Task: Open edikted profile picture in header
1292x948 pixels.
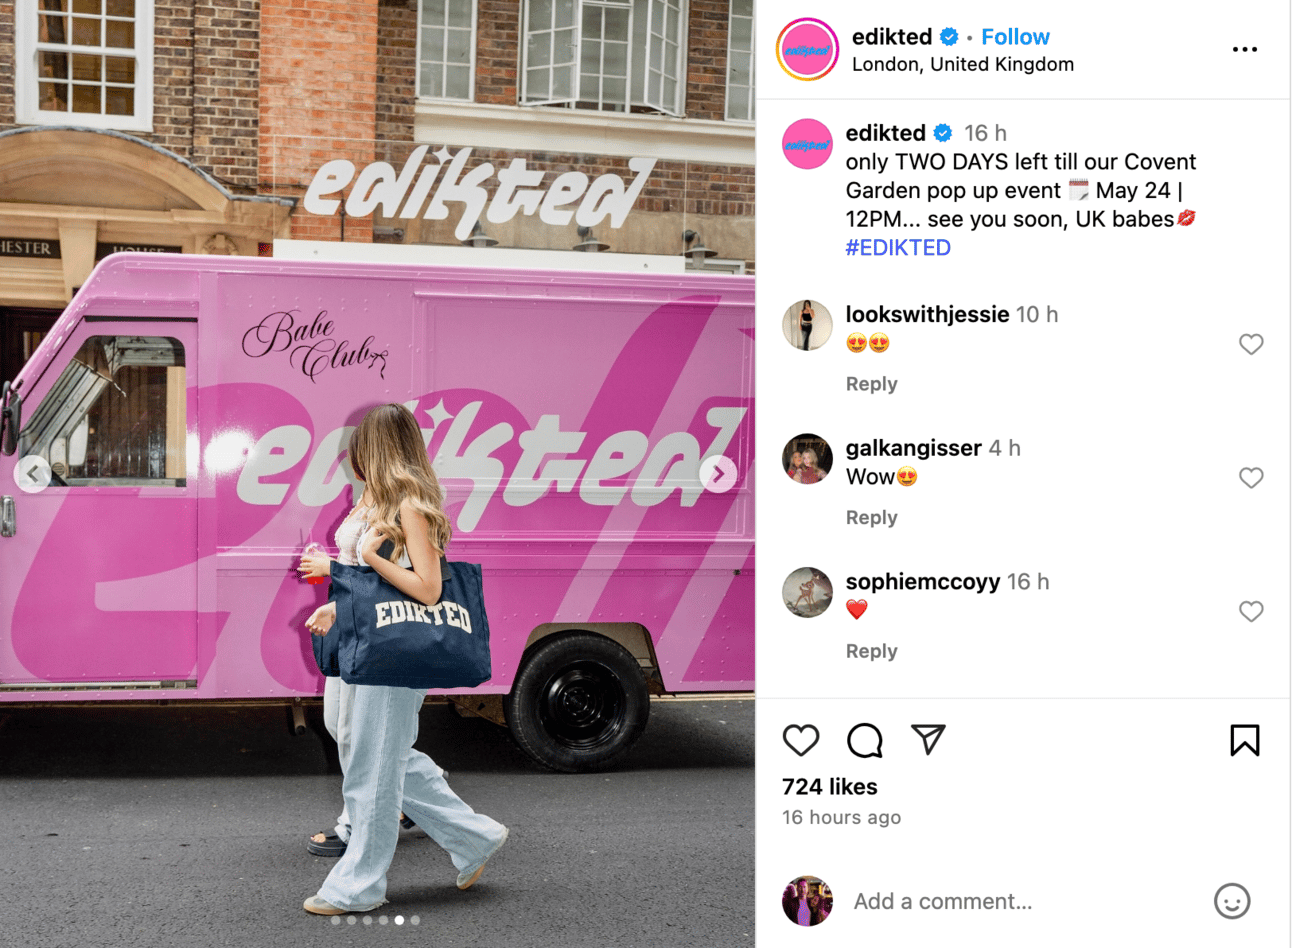Action: [x=807, y=49]
